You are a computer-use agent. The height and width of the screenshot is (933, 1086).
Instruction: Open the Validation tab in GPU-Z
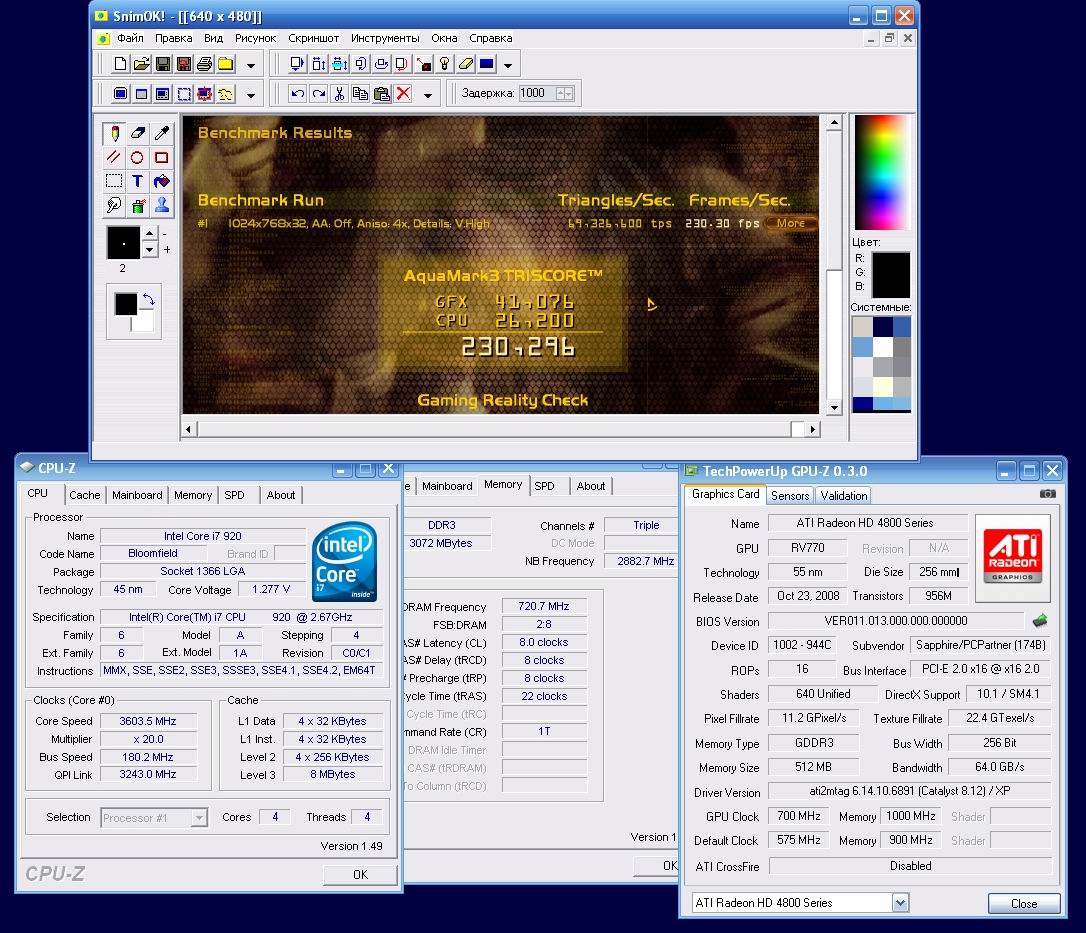tap(843, 495)
